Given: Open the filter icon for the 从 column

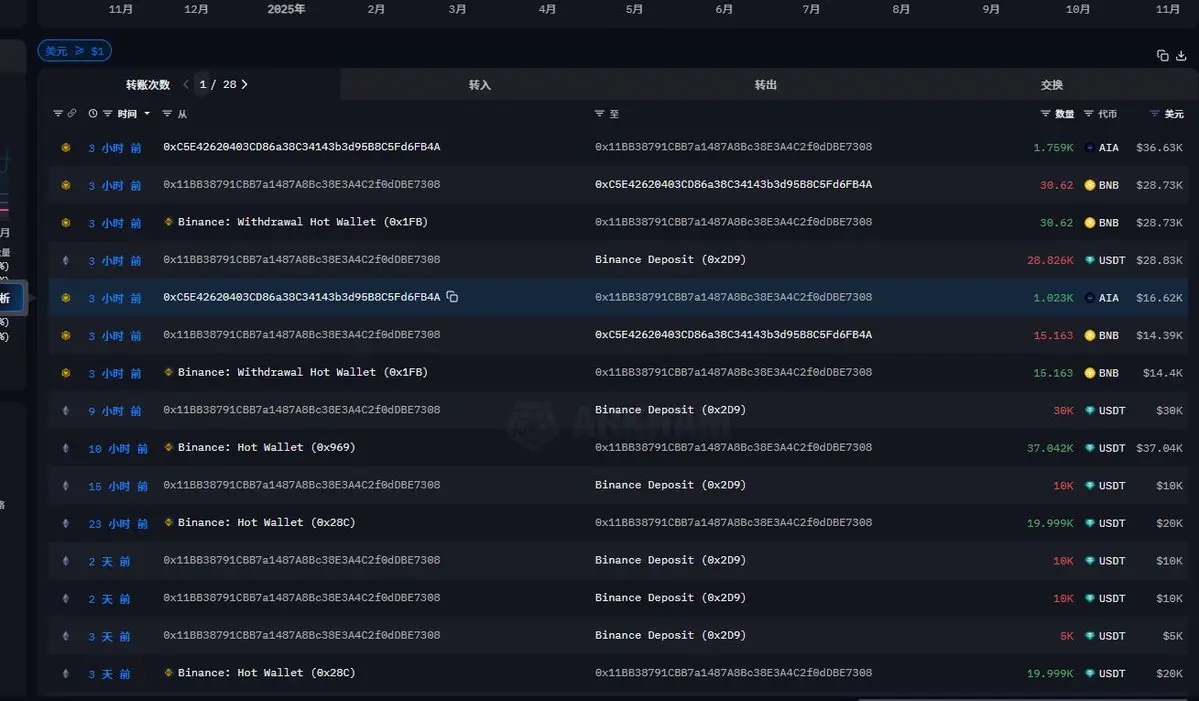Looking at the screenshot, I should [167, 113].
